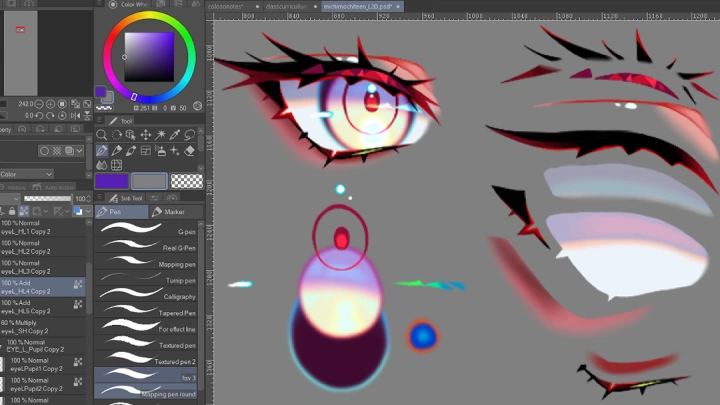The height and width of the screenshot is (405, 720).
Task: Select the purple main color swatch
Action: click(x=112, y=181)
